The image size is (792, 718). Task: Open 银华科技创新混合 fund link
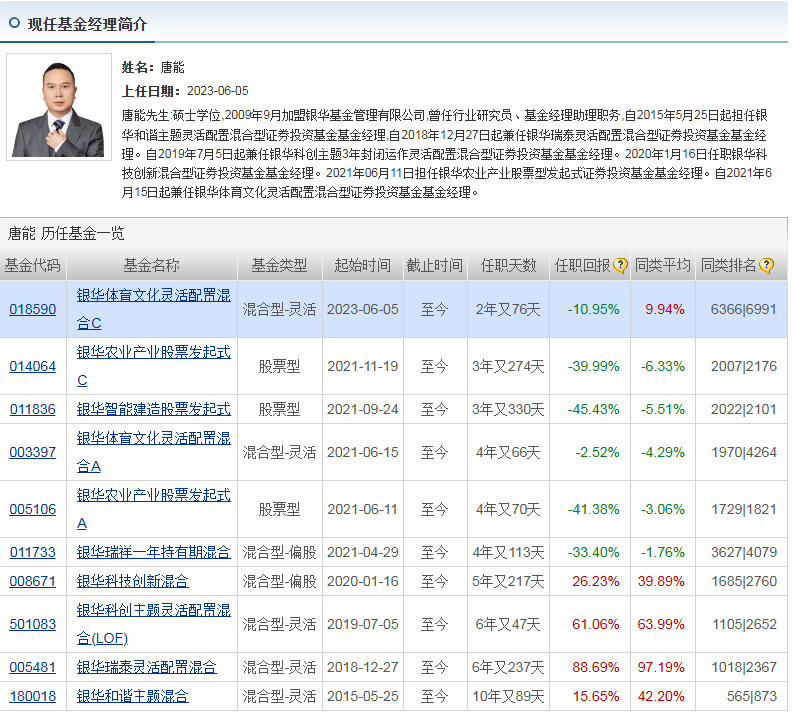[x=133, y=582]
